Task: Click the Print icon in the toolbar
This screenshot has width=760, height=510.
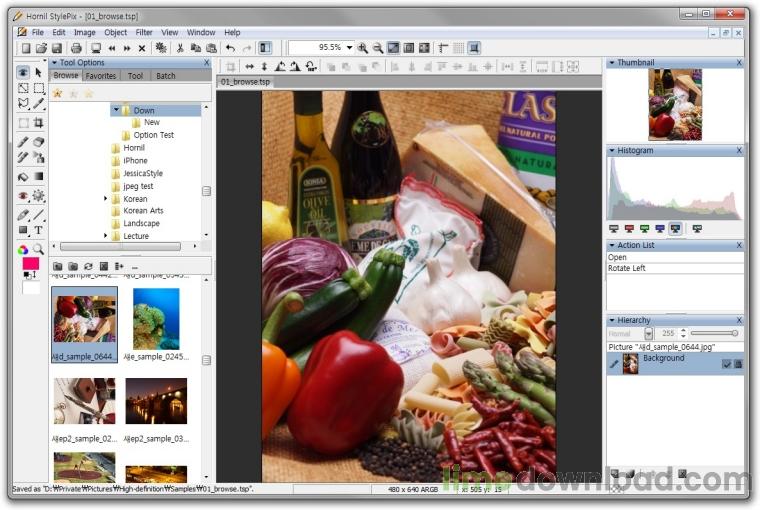Action: pyautogui.click(x=74, y=48)
